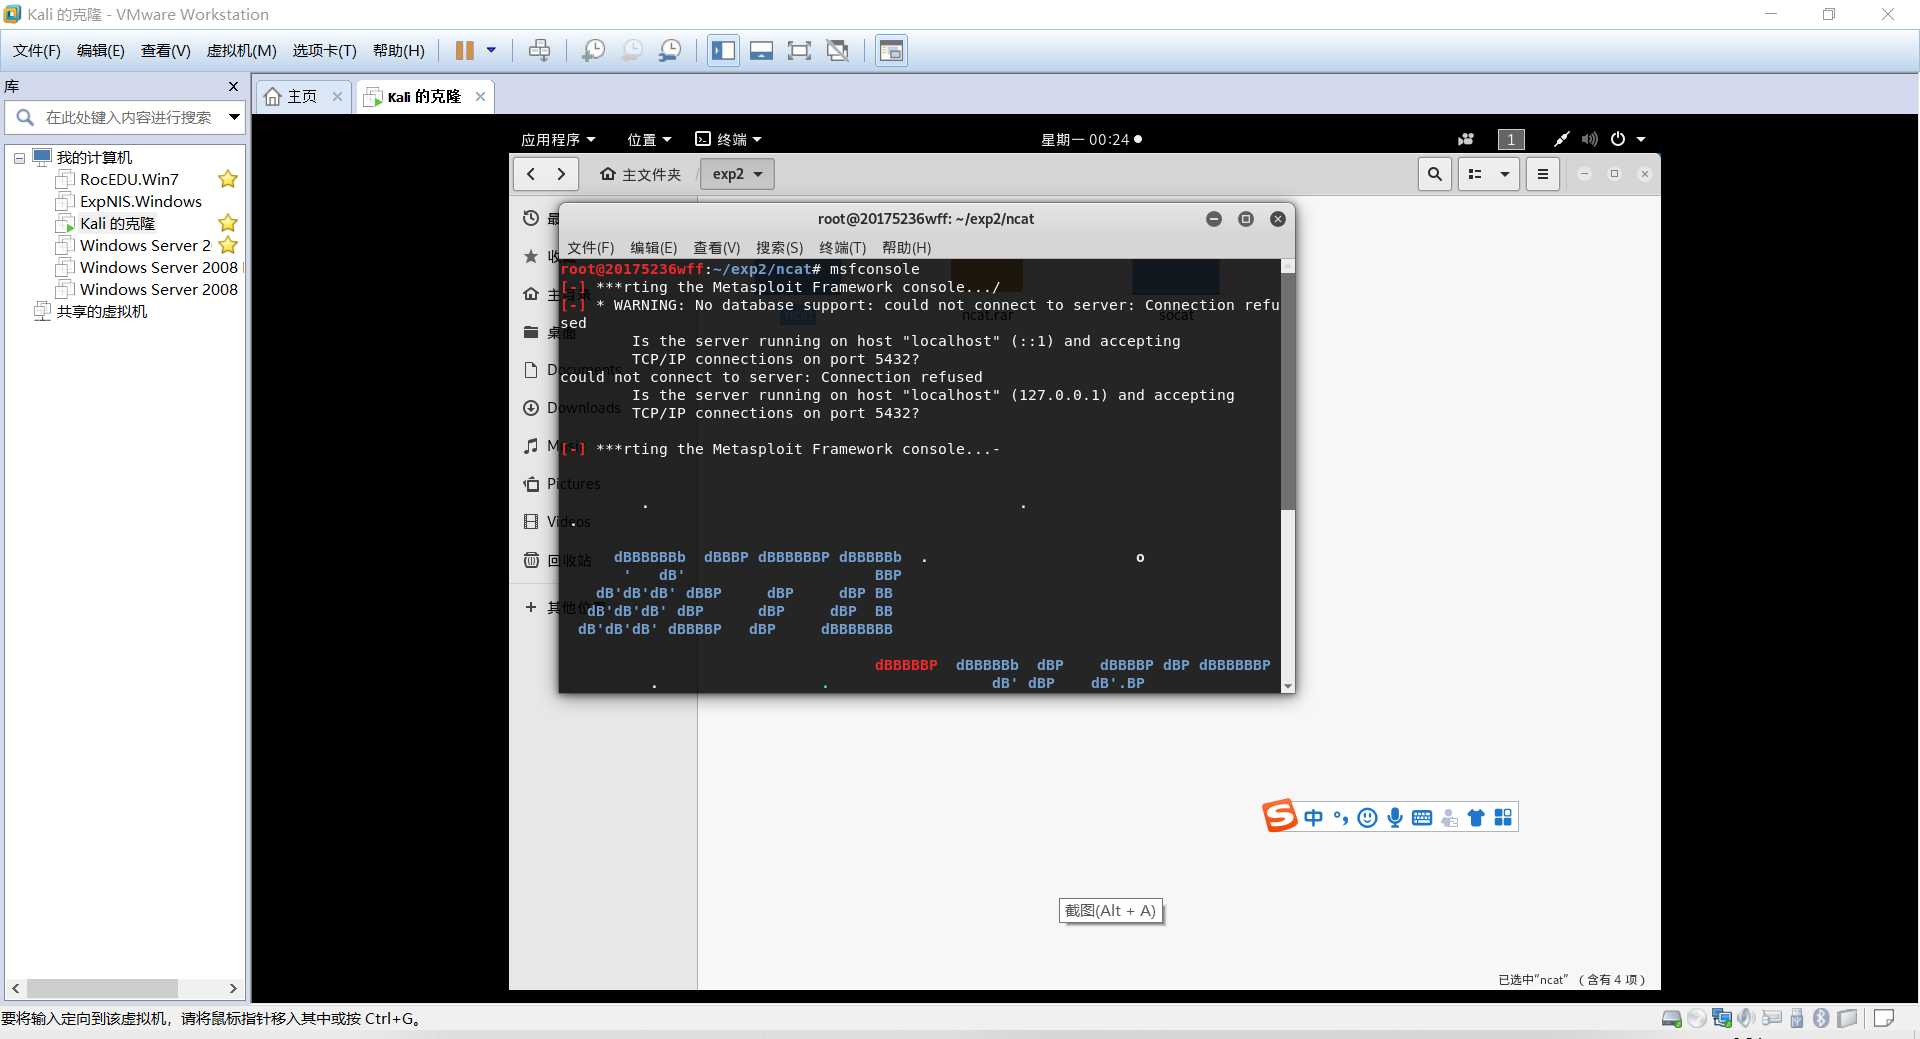The image size is (1920, 1039).
Task: Open the 编辑(E) menu in VMware
Action: [100, 50]
